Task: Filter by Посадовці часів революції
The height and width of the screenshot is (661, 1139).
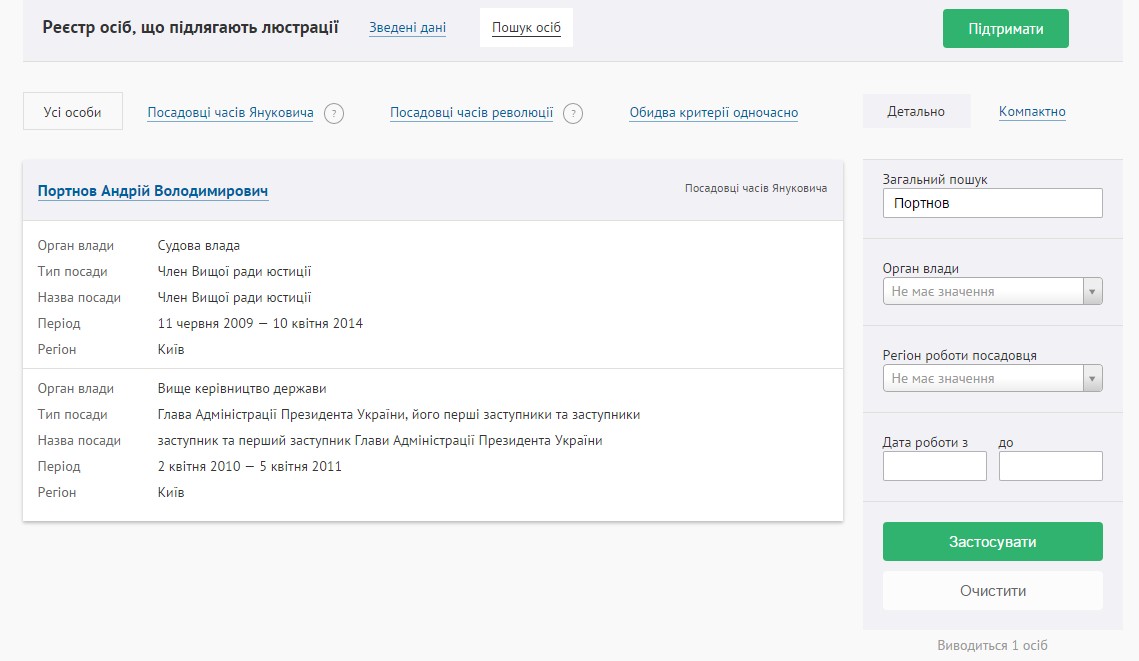Action: click(471, 113)
